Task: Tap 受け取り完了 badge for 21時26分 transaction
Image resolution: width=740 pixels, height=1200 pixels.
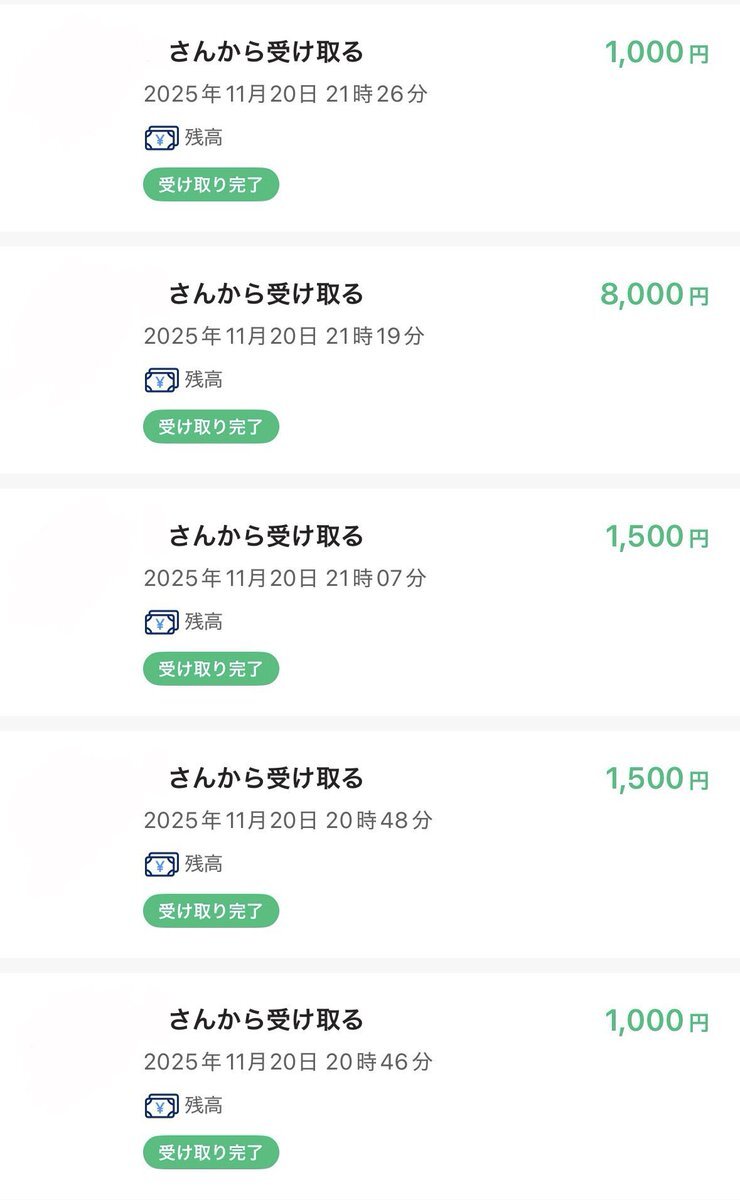Action: [x=210, y=185]
